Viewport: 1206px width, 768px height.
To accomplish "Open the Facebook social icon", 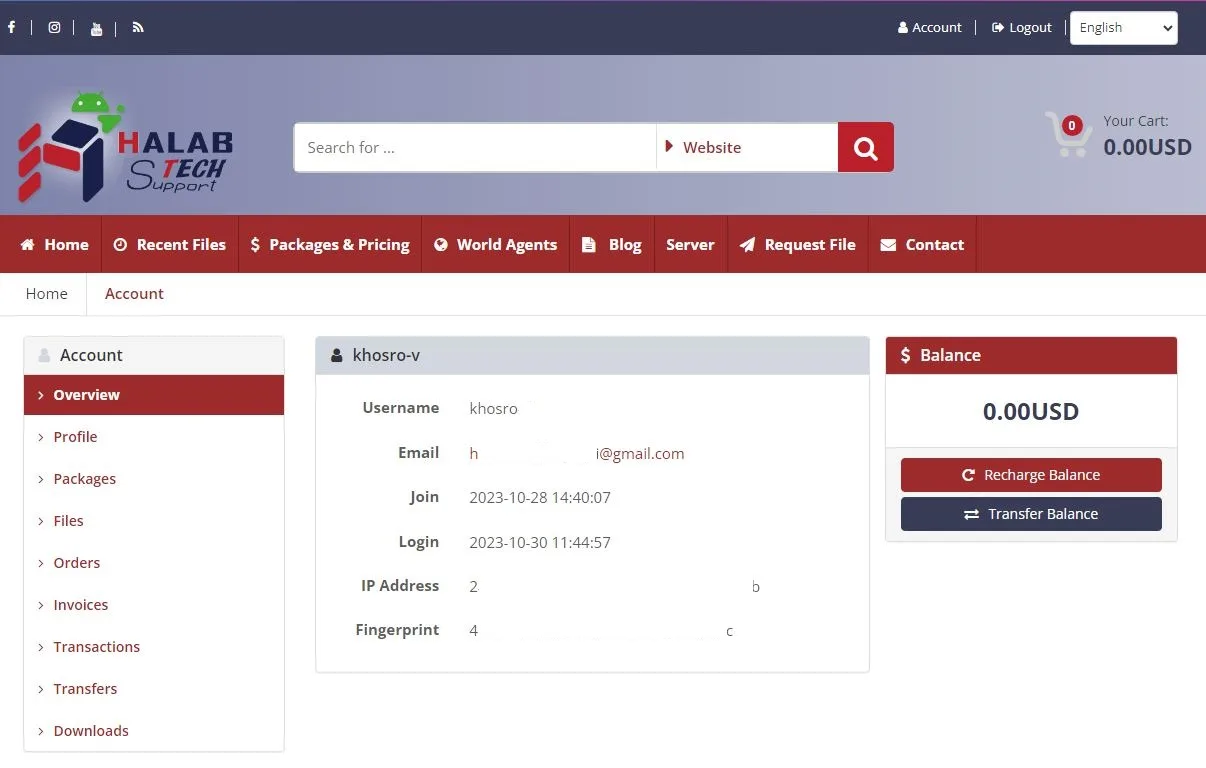I will [x=12, y=28].
